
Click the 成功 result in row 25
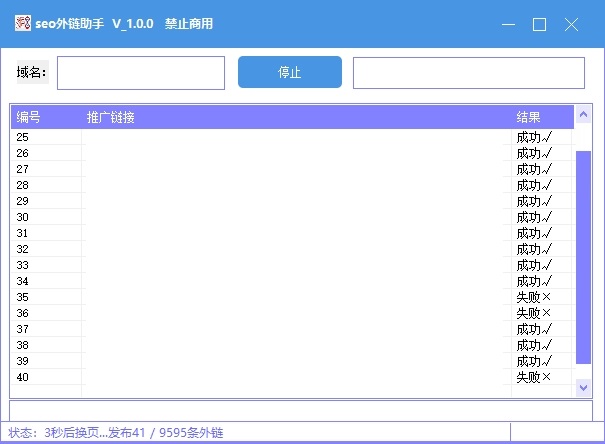(x=534, y=137)
